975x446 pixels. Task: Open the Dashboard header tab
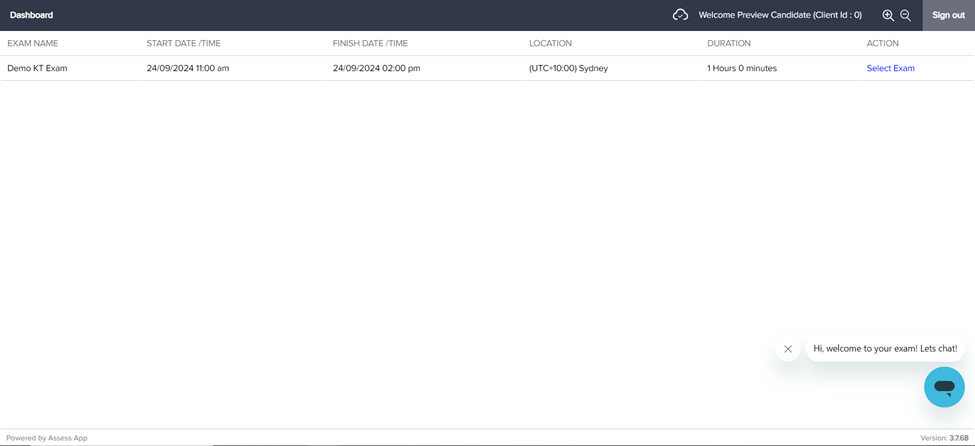(x=31, y=15)
